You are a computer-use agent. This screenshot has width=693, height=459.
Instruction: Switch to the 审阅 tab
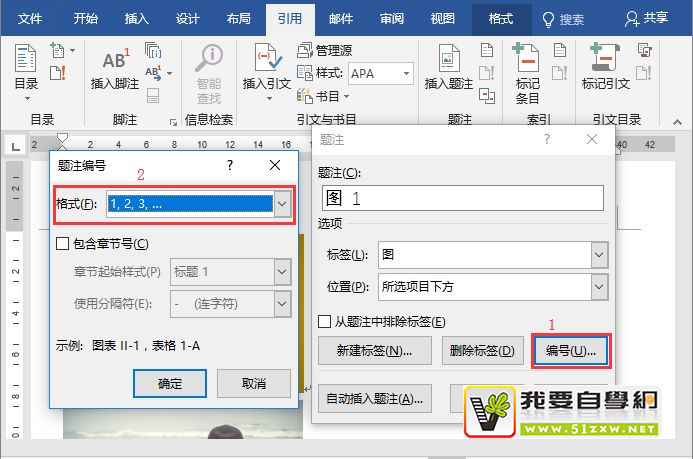click(392, 19)
